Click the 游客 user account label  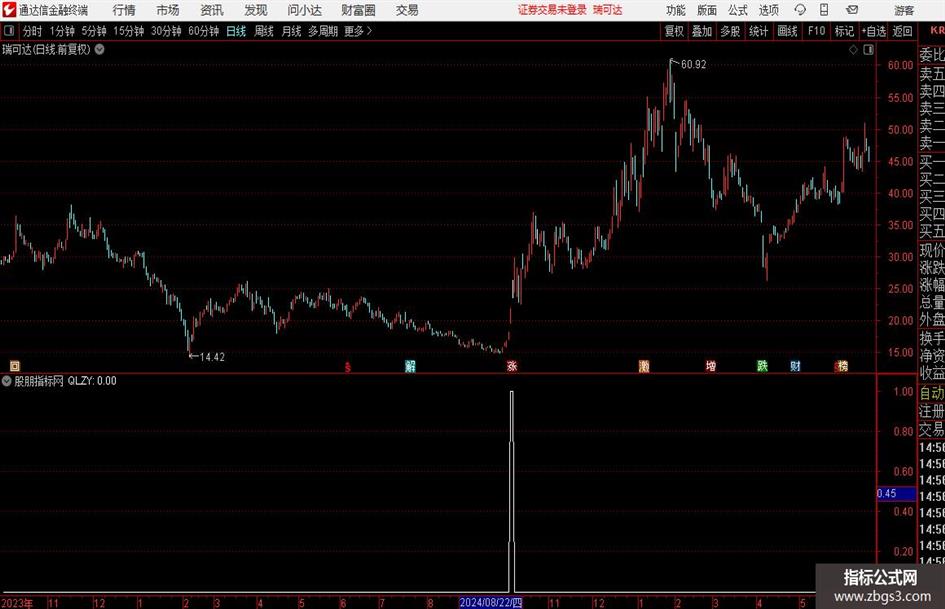pos(904,10)
